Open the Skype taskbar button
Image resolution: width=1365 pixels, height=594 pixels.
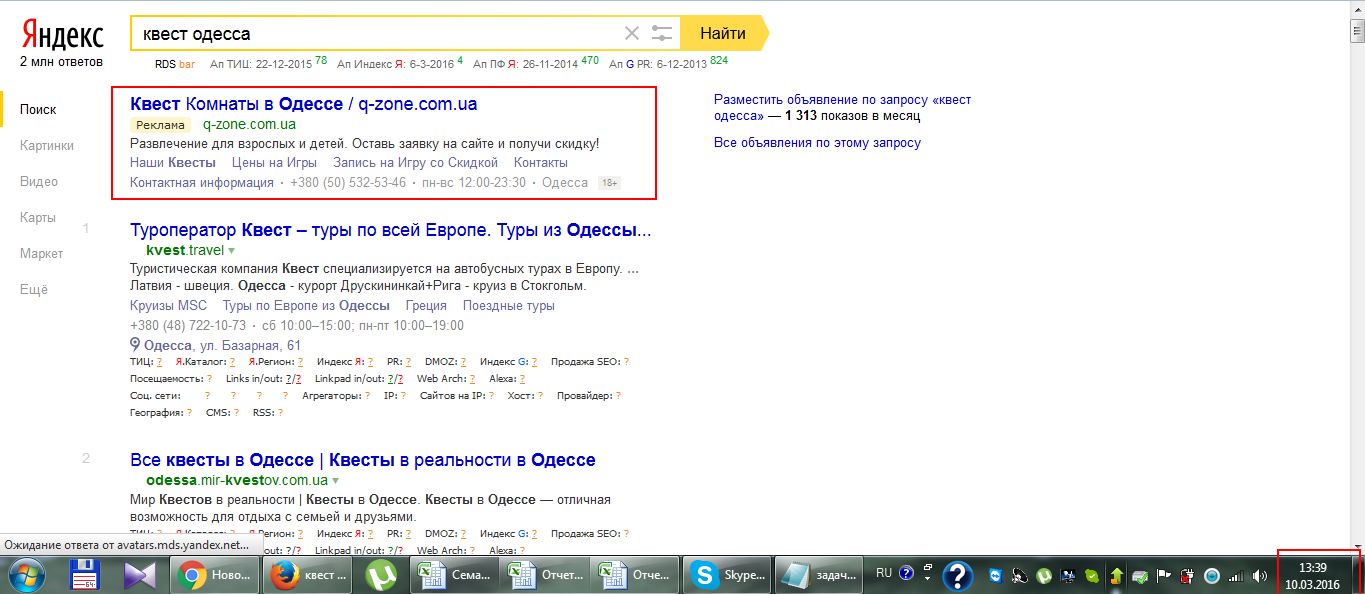click(x=727, y=575)
